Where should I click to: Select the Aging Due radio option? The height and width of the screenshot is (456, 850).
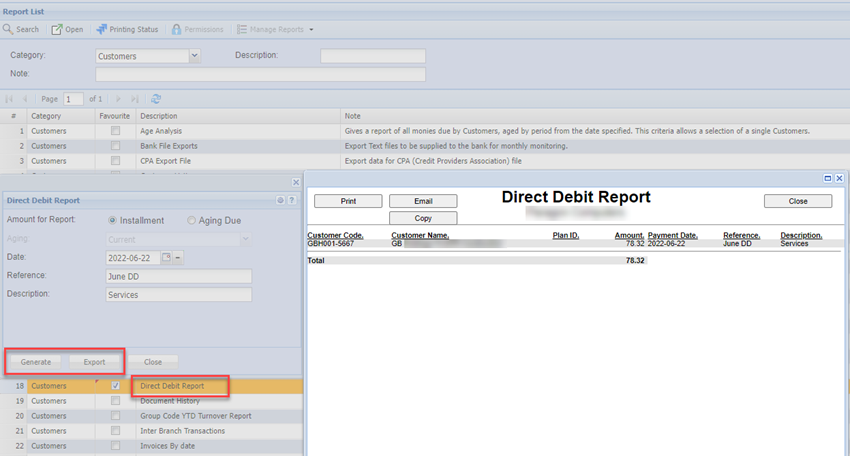(x=192, y=220)
